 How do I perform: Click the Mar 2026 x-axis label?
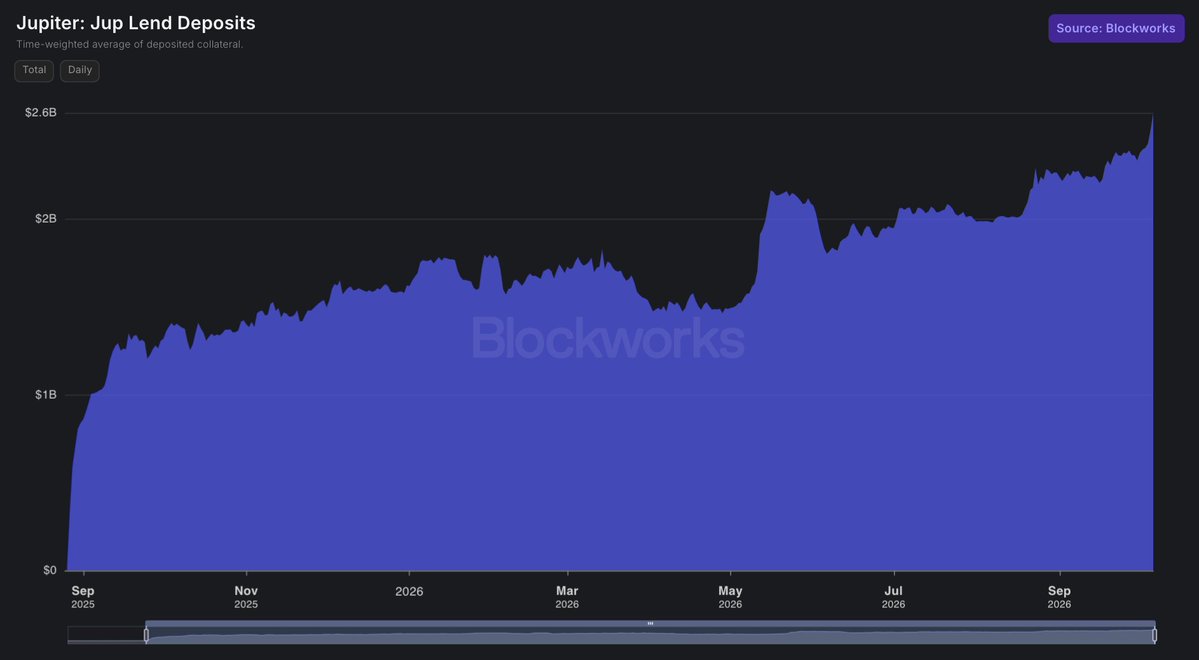567,597
